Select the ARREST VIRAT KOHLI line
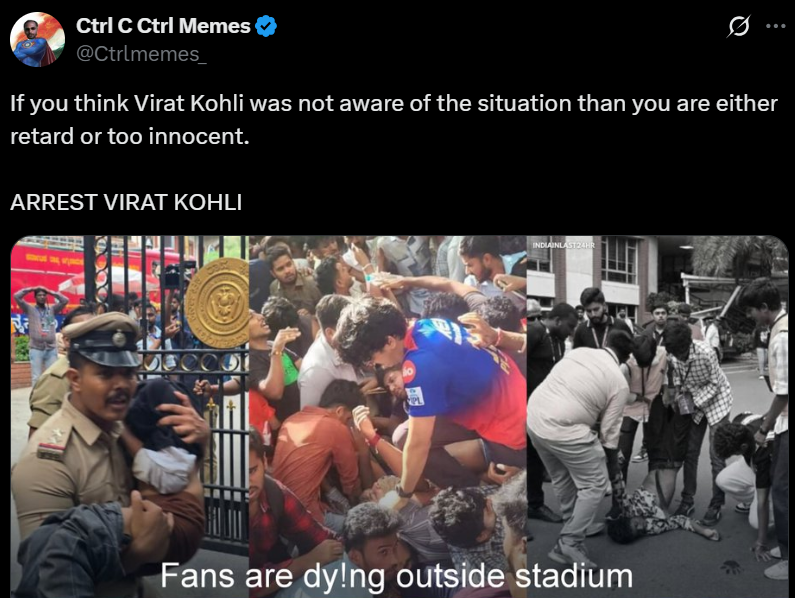Viewport: 795px width, 598px height. 126,202
